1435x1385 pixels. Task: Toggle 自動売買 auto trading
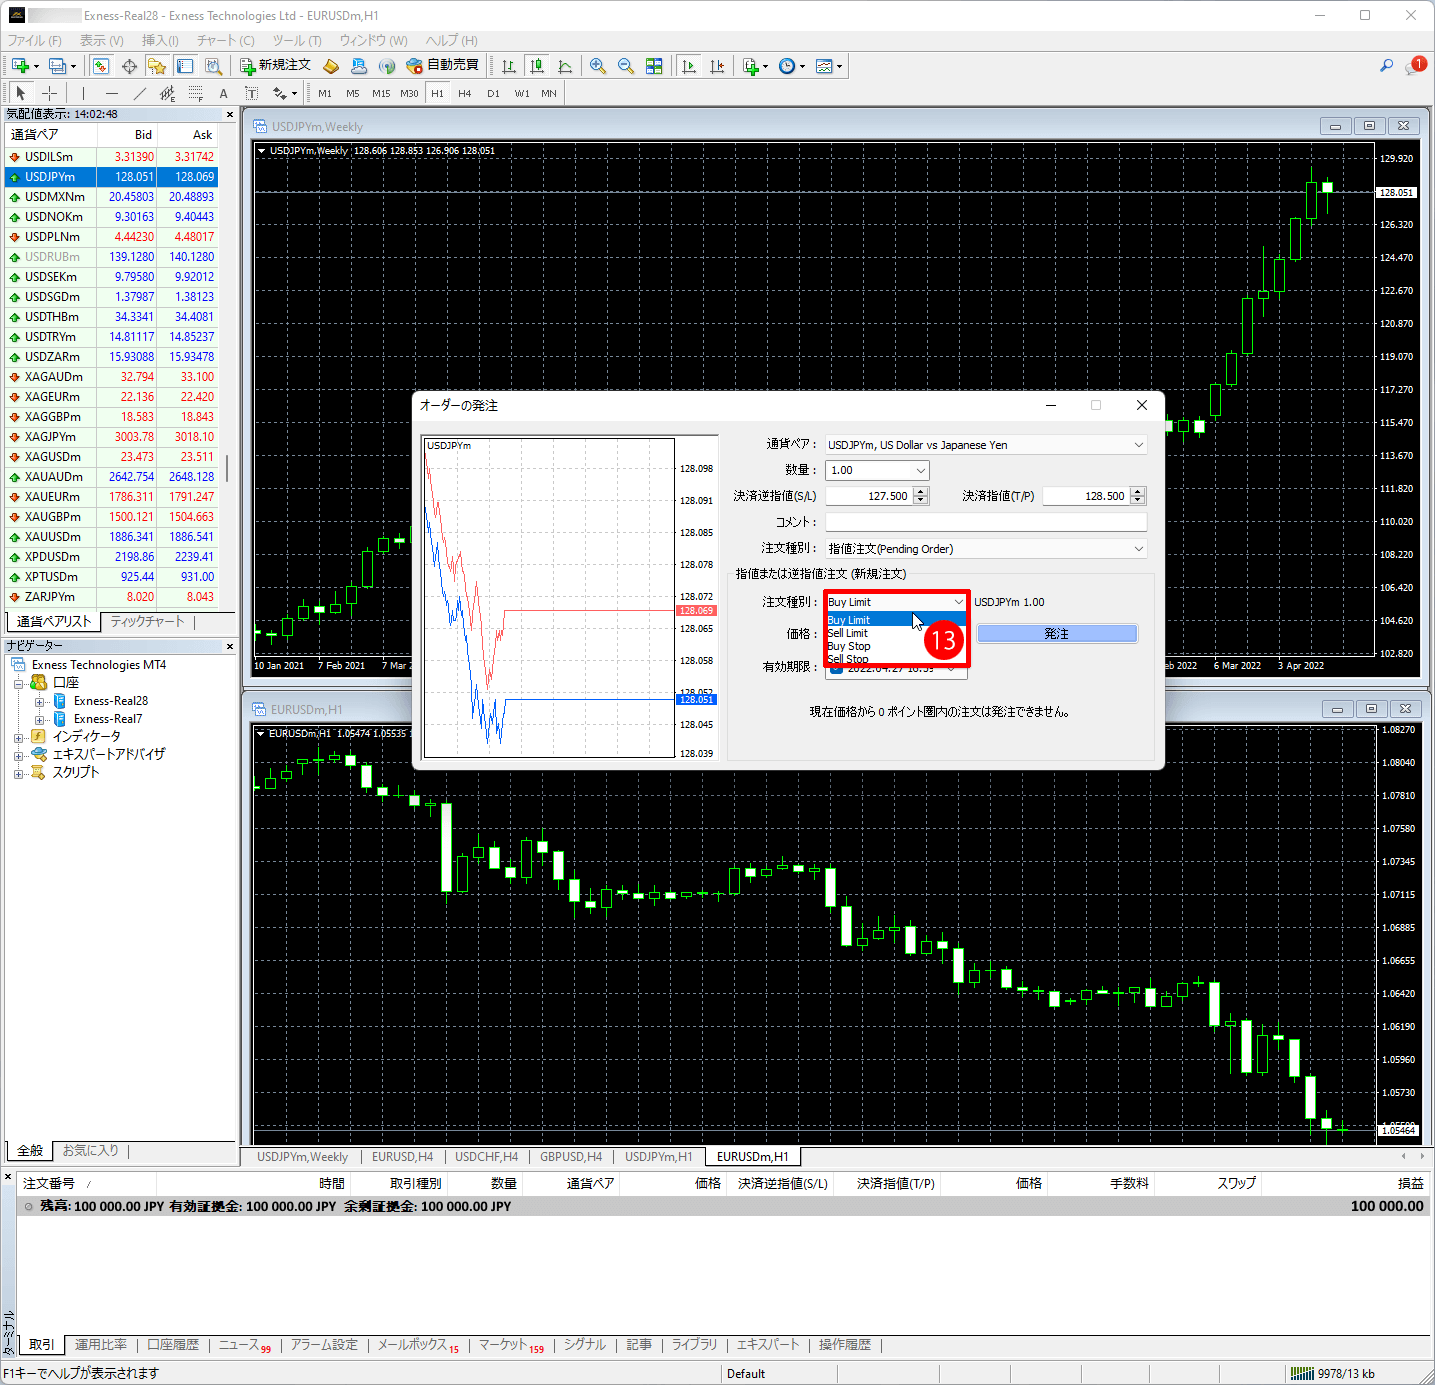tap(442, 66)
